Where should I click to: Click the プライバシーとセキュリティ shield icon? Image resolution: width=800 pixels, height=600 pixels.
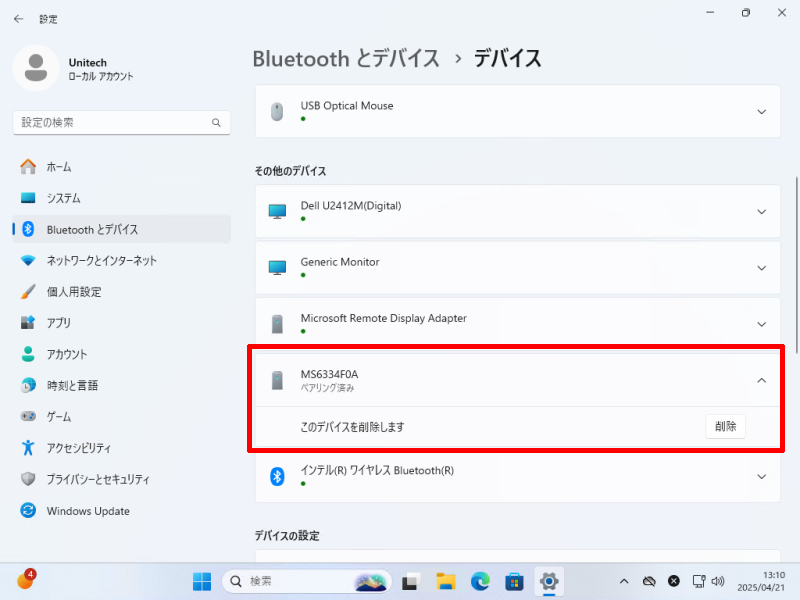tap(28, 479)
